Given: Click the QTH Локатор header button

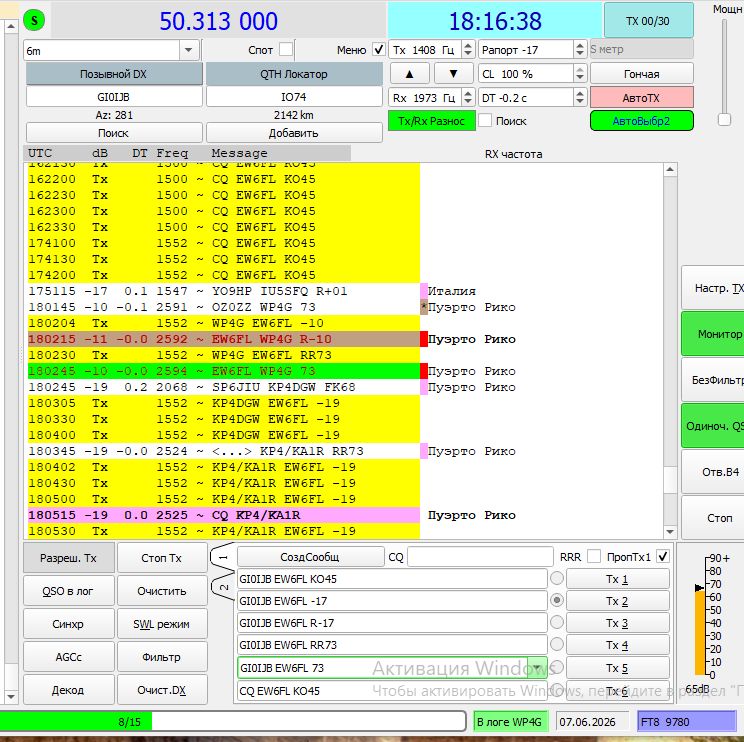Looking at the screenshot, I should click(x=294, y=74).
